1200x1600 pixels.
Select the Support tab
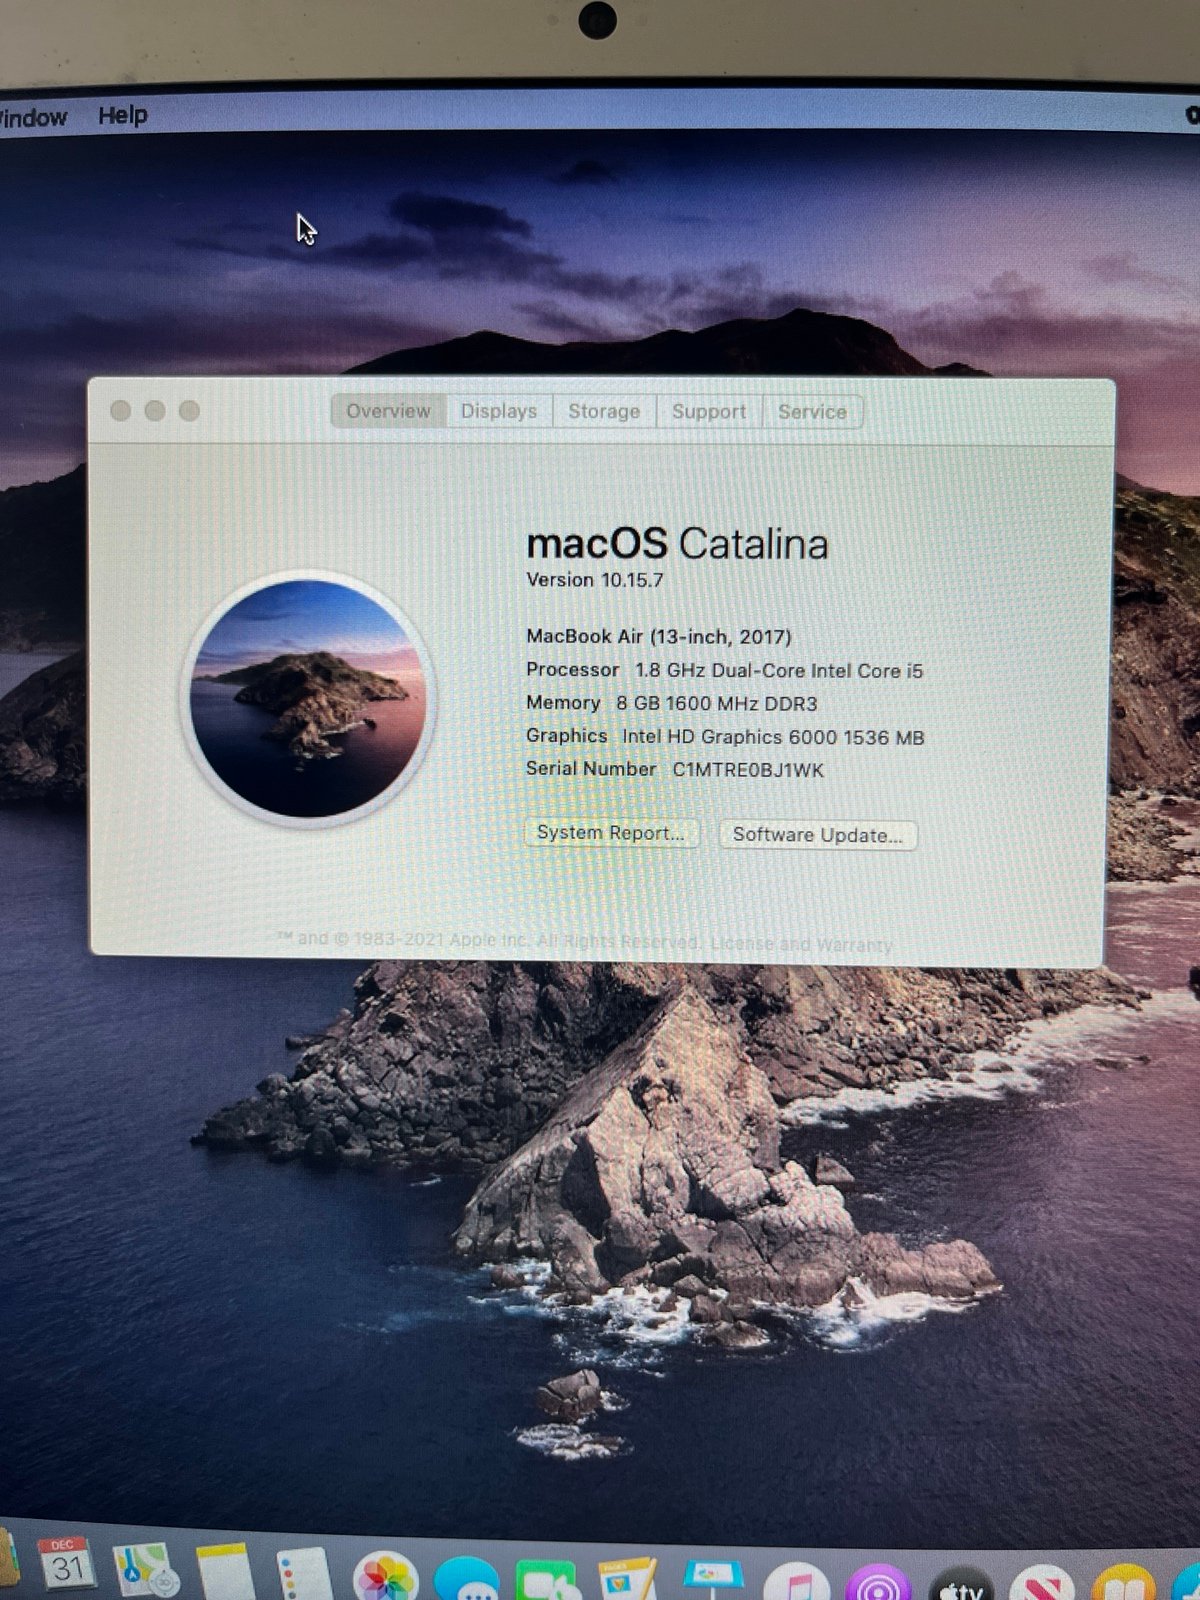(709, 412)
